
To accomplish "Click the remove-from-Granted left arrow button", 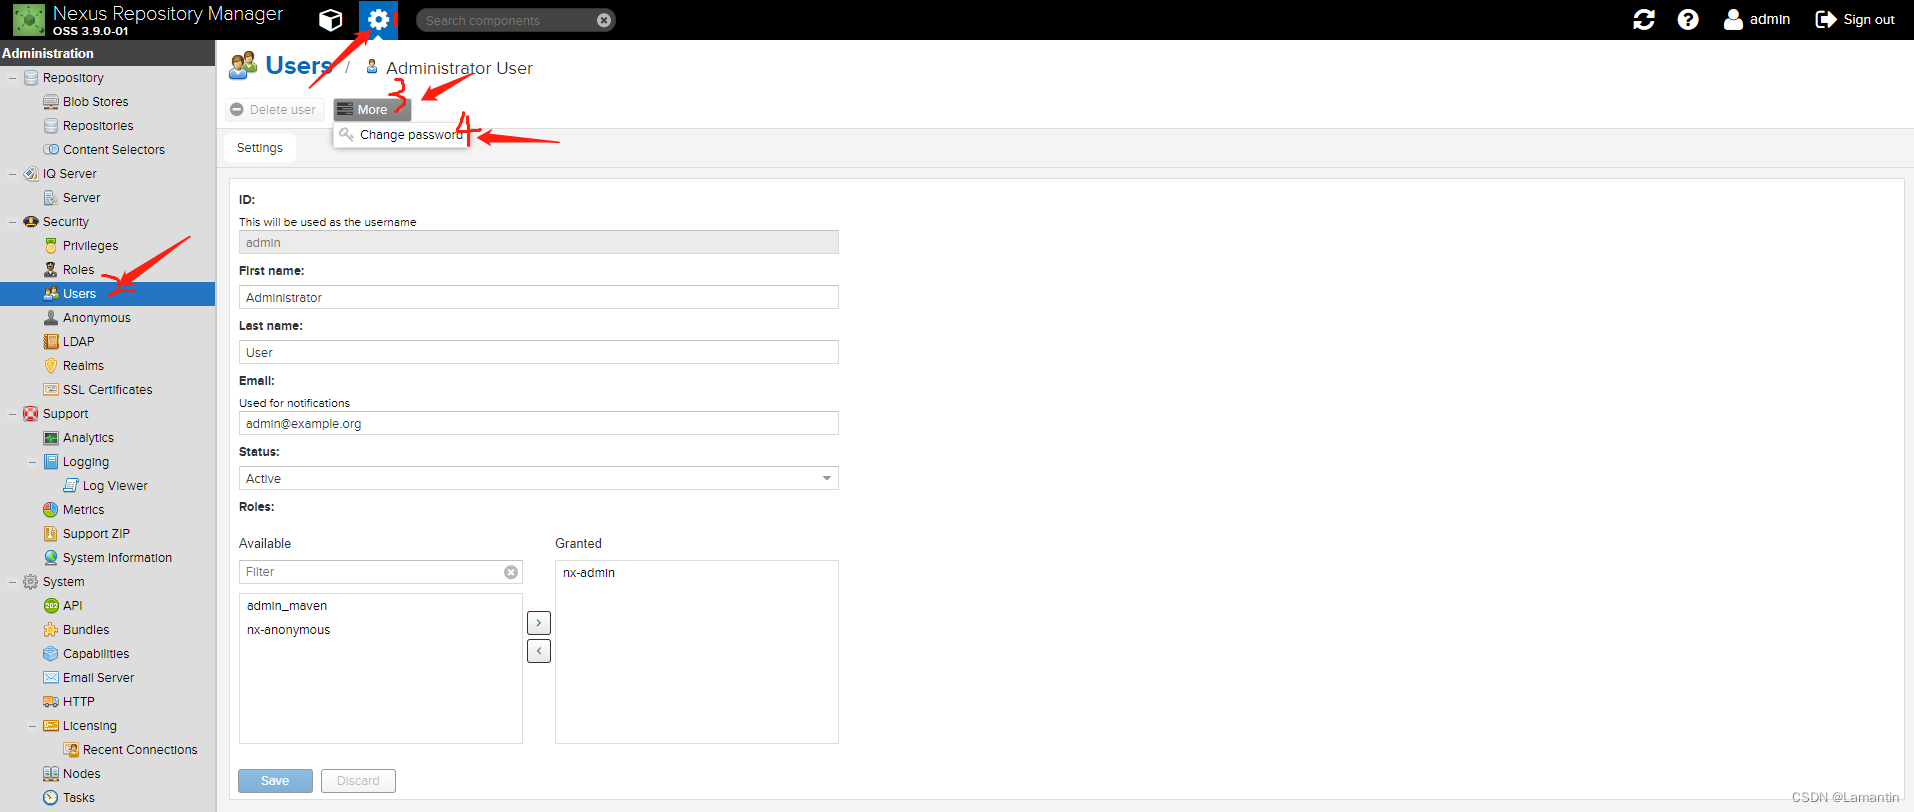I will click(539, 651).
